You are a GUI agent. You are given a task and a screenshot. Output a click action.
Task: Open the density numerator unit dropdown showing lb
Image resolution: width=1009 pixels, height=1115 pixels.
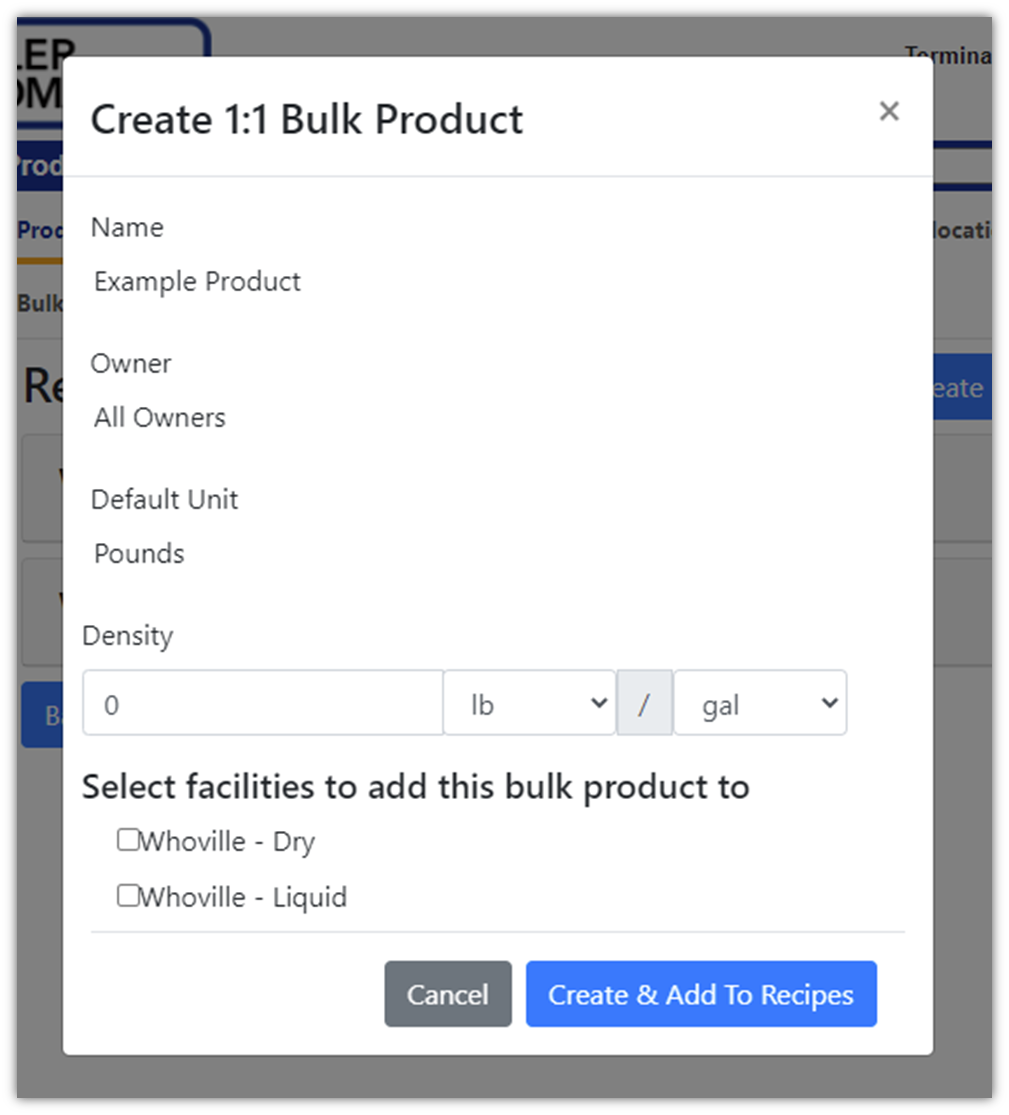(x=530, y=703)
